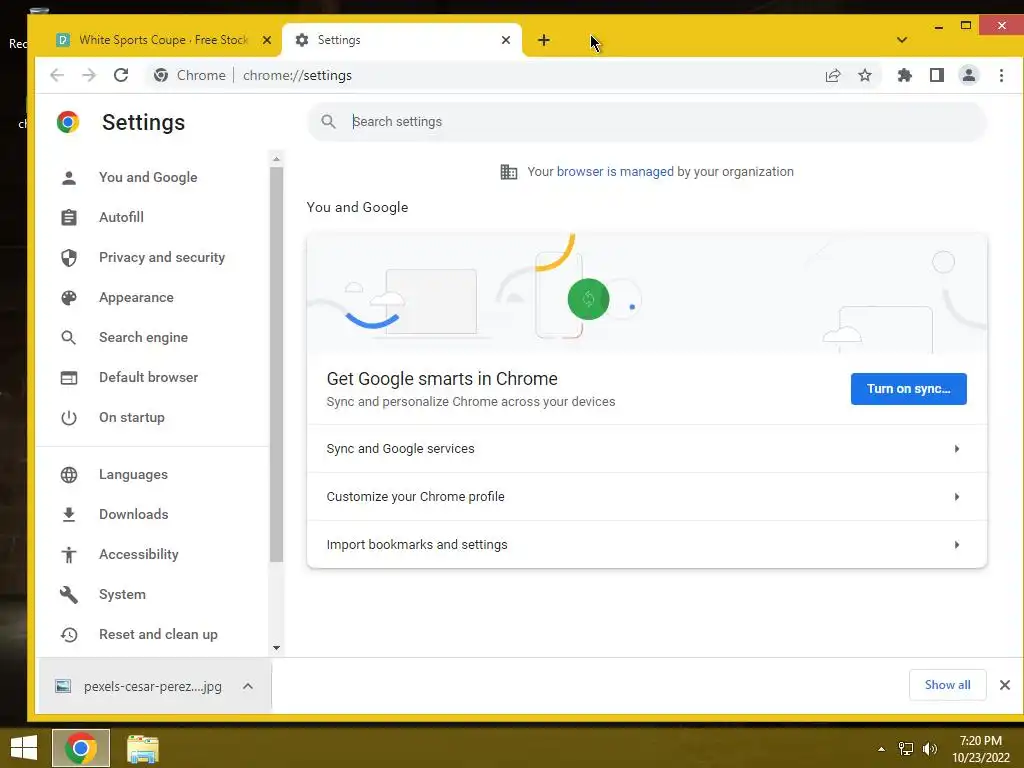The height and width of the screenshot is (768, 1024).
Task: Open network icon in system tray
Action: (x=906, y=748)
